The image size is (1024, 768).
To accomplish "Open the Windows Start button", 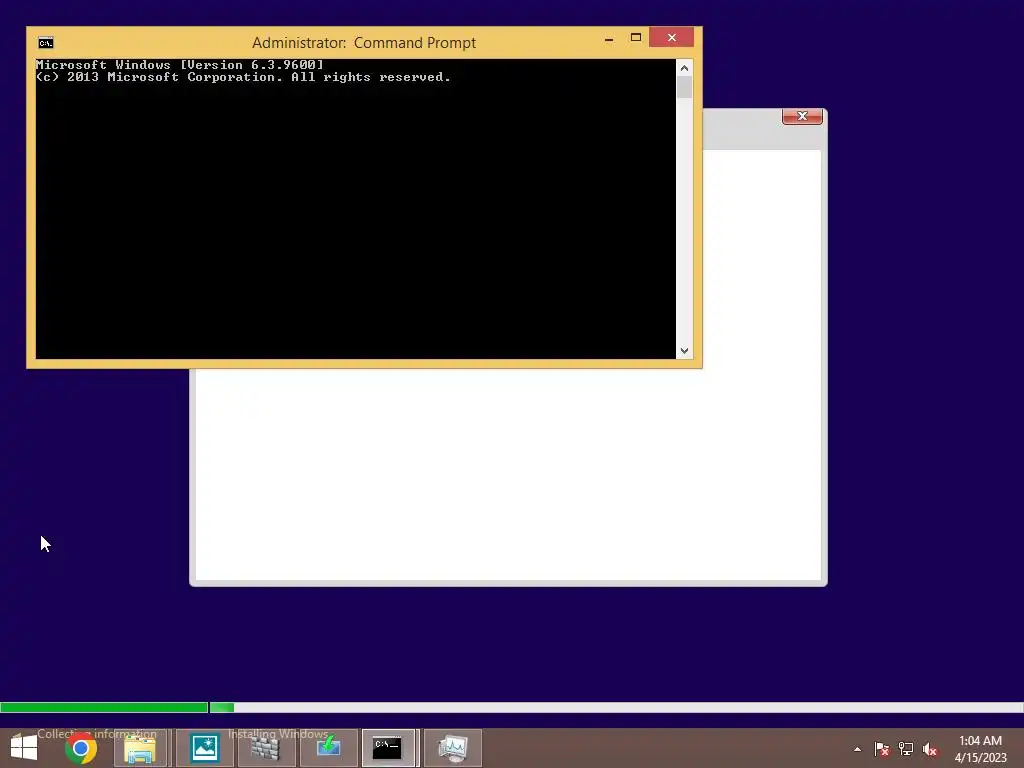I will pyautogui.click(x=24, y=748).
